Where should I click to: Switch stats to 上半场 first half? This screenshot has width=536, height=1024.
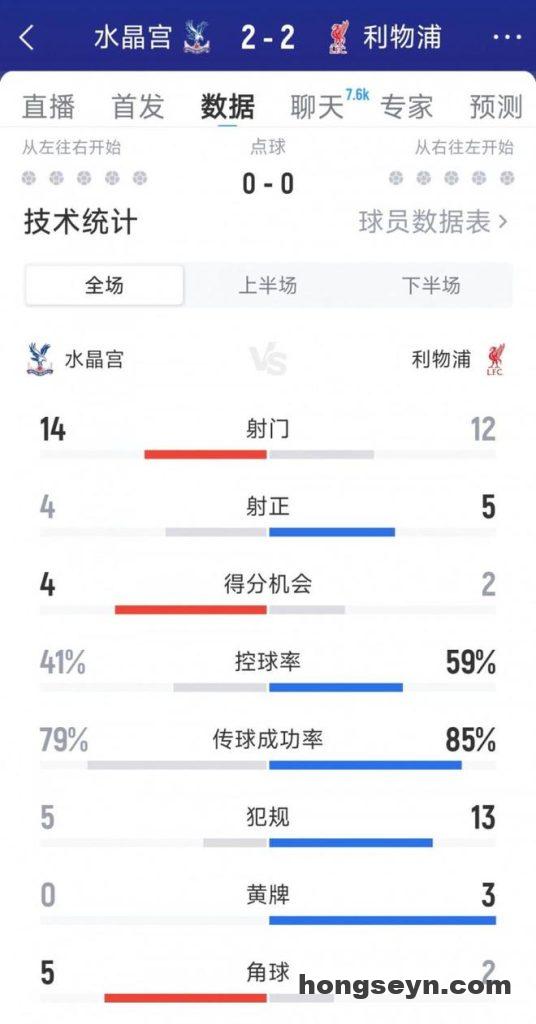coord(268,285)
